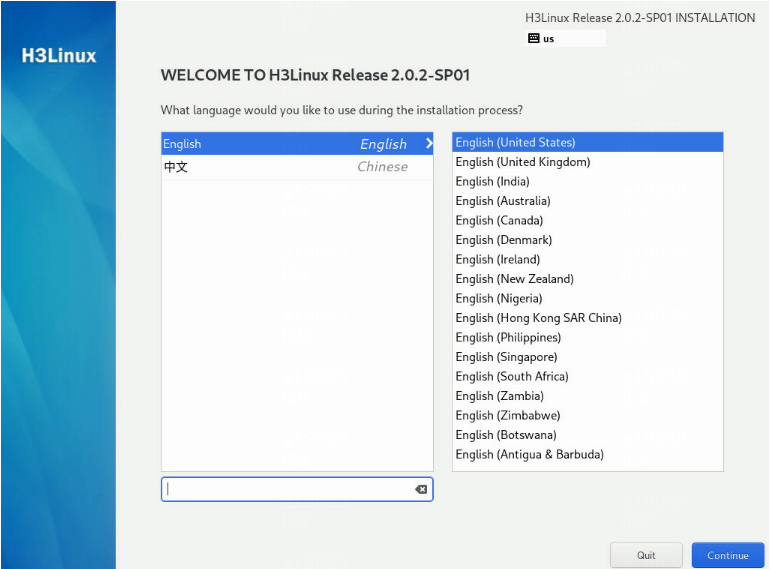Choose English (Philippines) locale
771x569 pixels.
[x=588, y=337]
